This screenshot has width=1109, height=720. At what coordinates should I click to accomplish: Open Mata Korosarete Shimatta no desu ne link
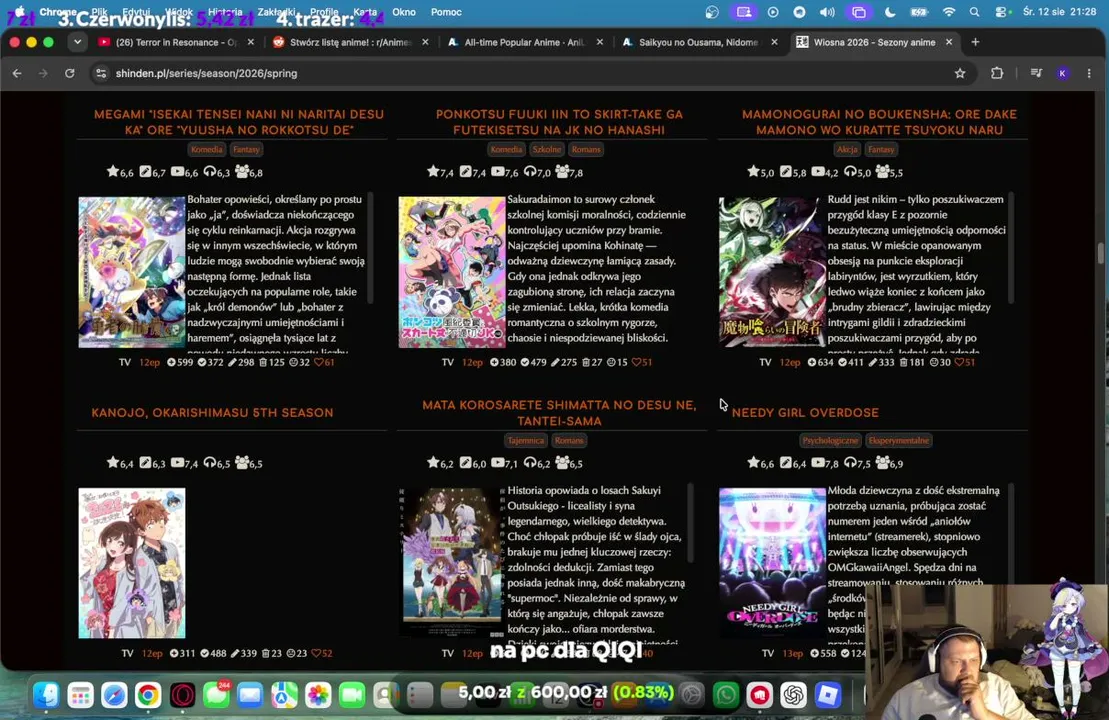tap(559, 412)
